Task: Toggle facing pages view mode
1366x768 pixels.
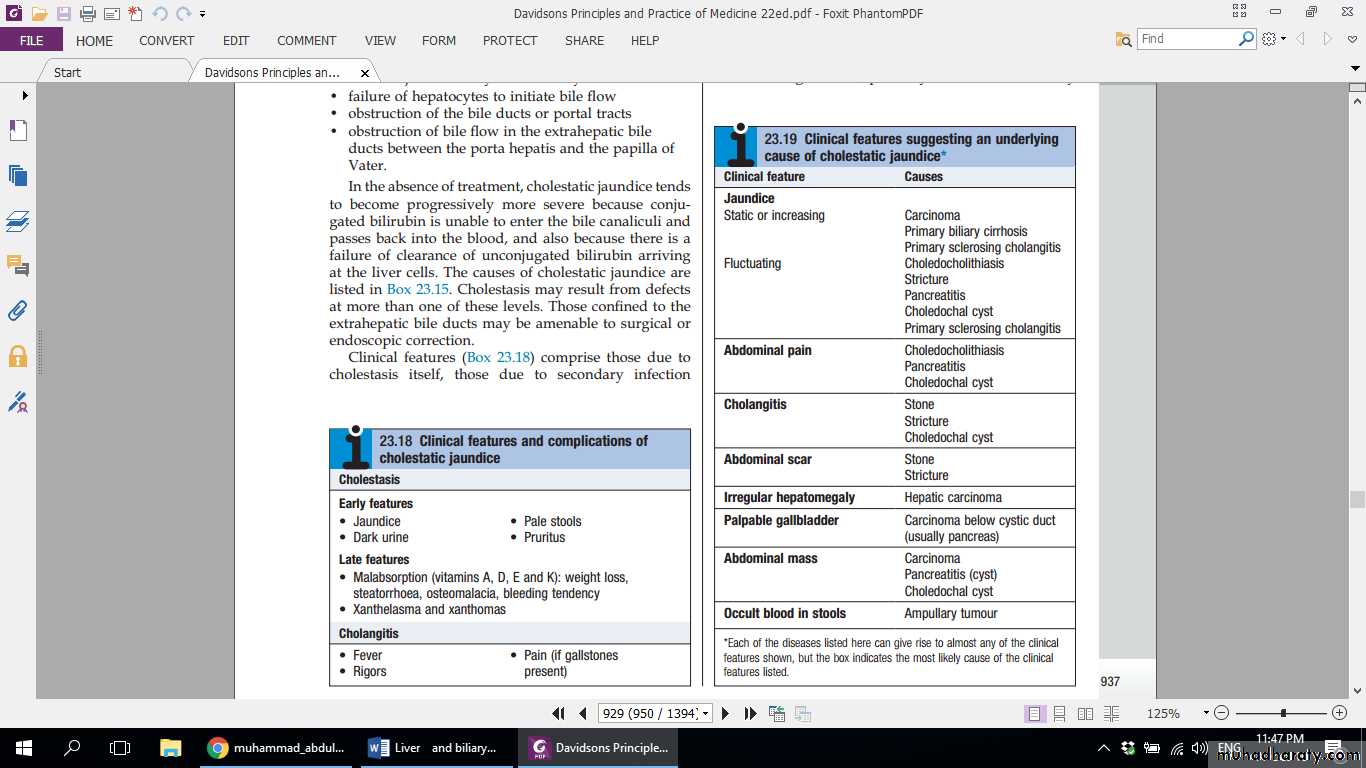Action: point(1085,713)
